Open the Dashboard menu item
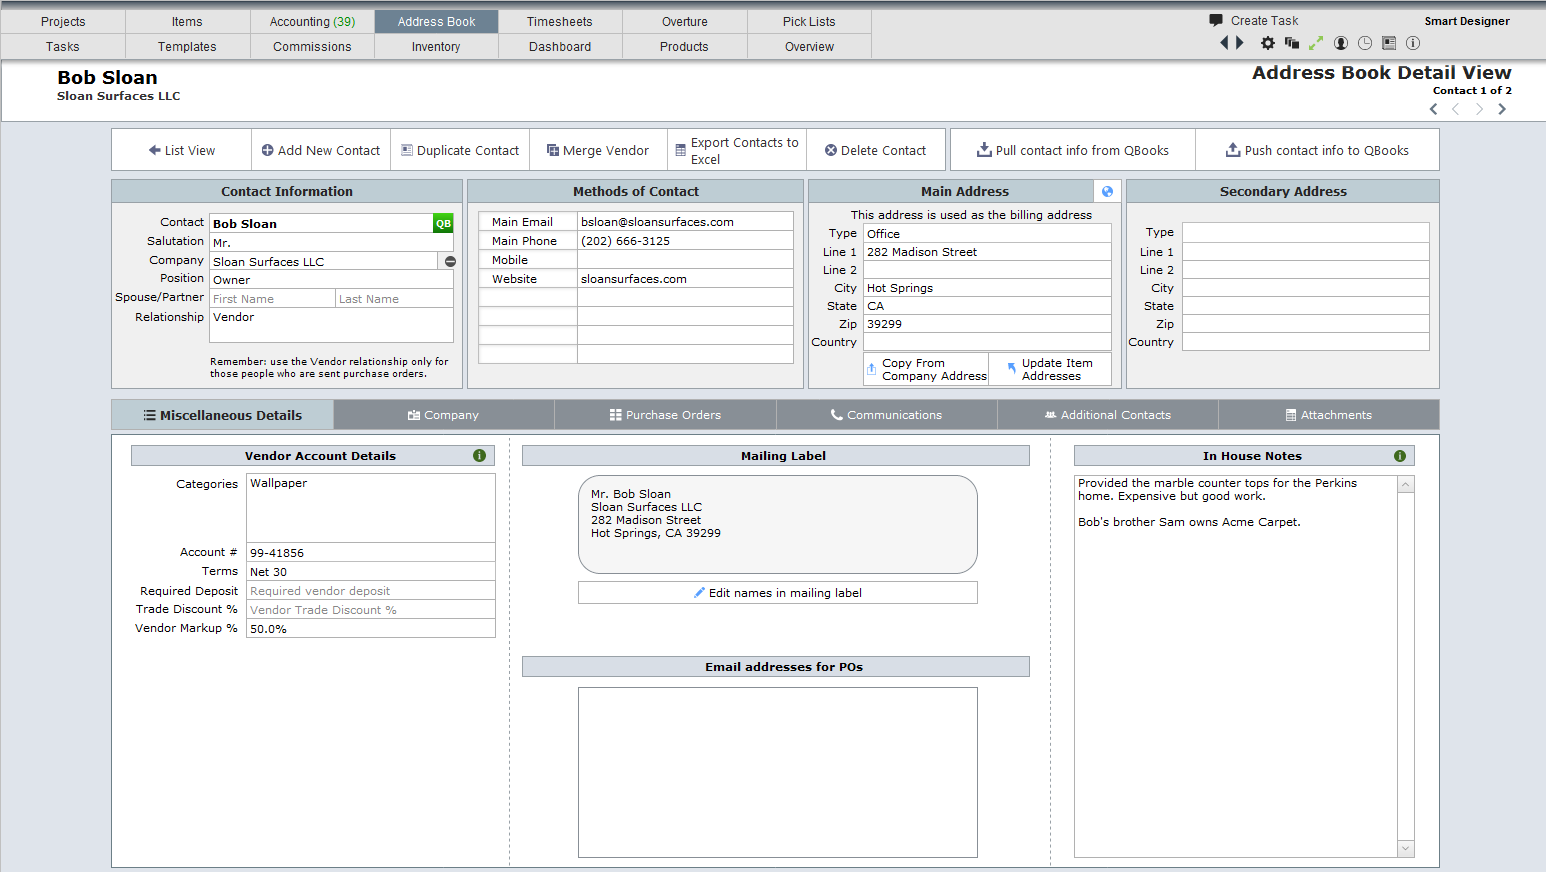Screen dimensions: 1546x872 [560, 46]
